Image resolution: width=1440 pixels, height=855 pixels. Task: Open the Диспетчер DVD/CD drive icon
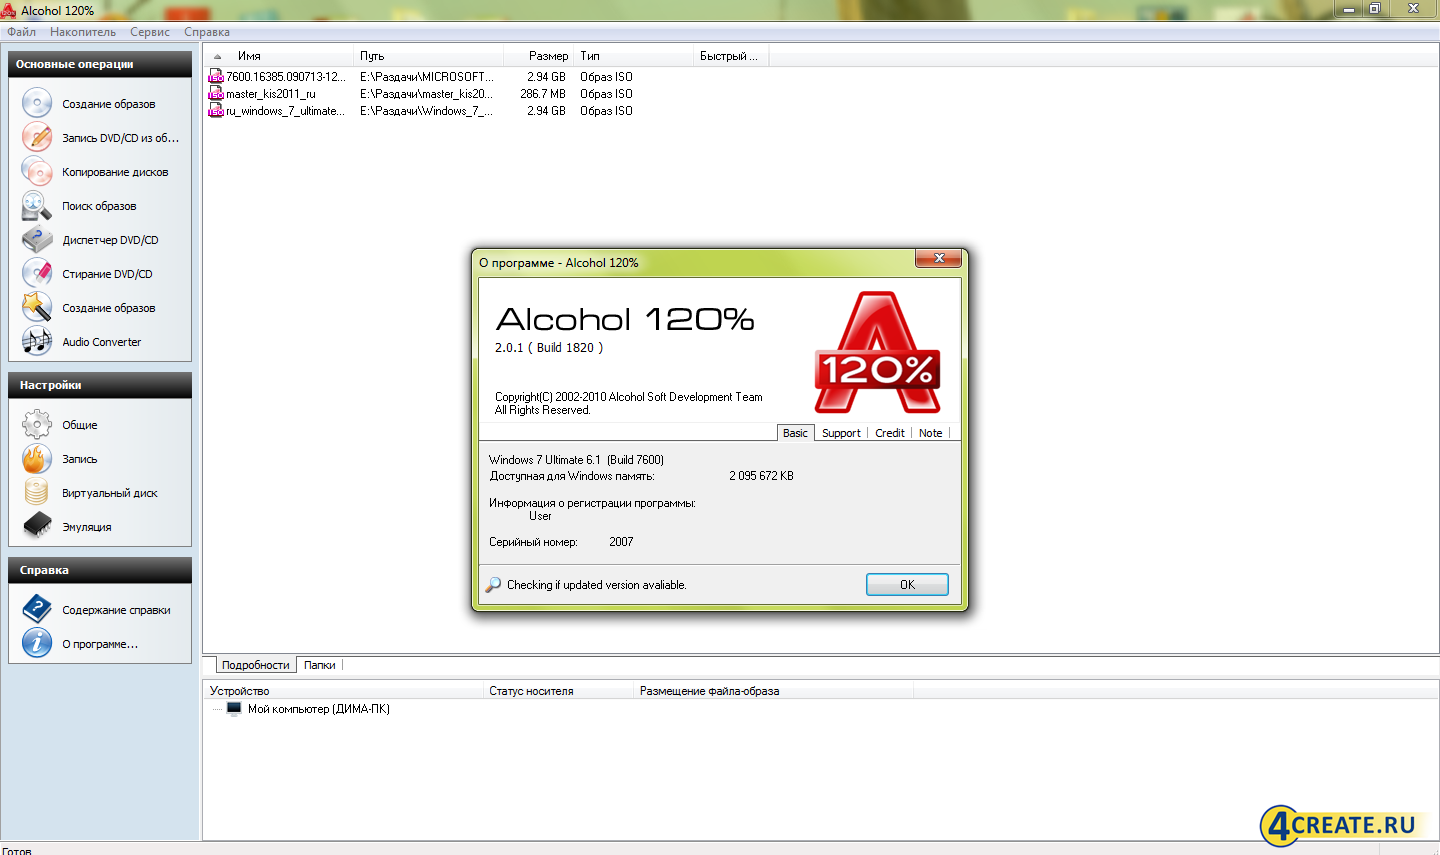click(37, 239)
